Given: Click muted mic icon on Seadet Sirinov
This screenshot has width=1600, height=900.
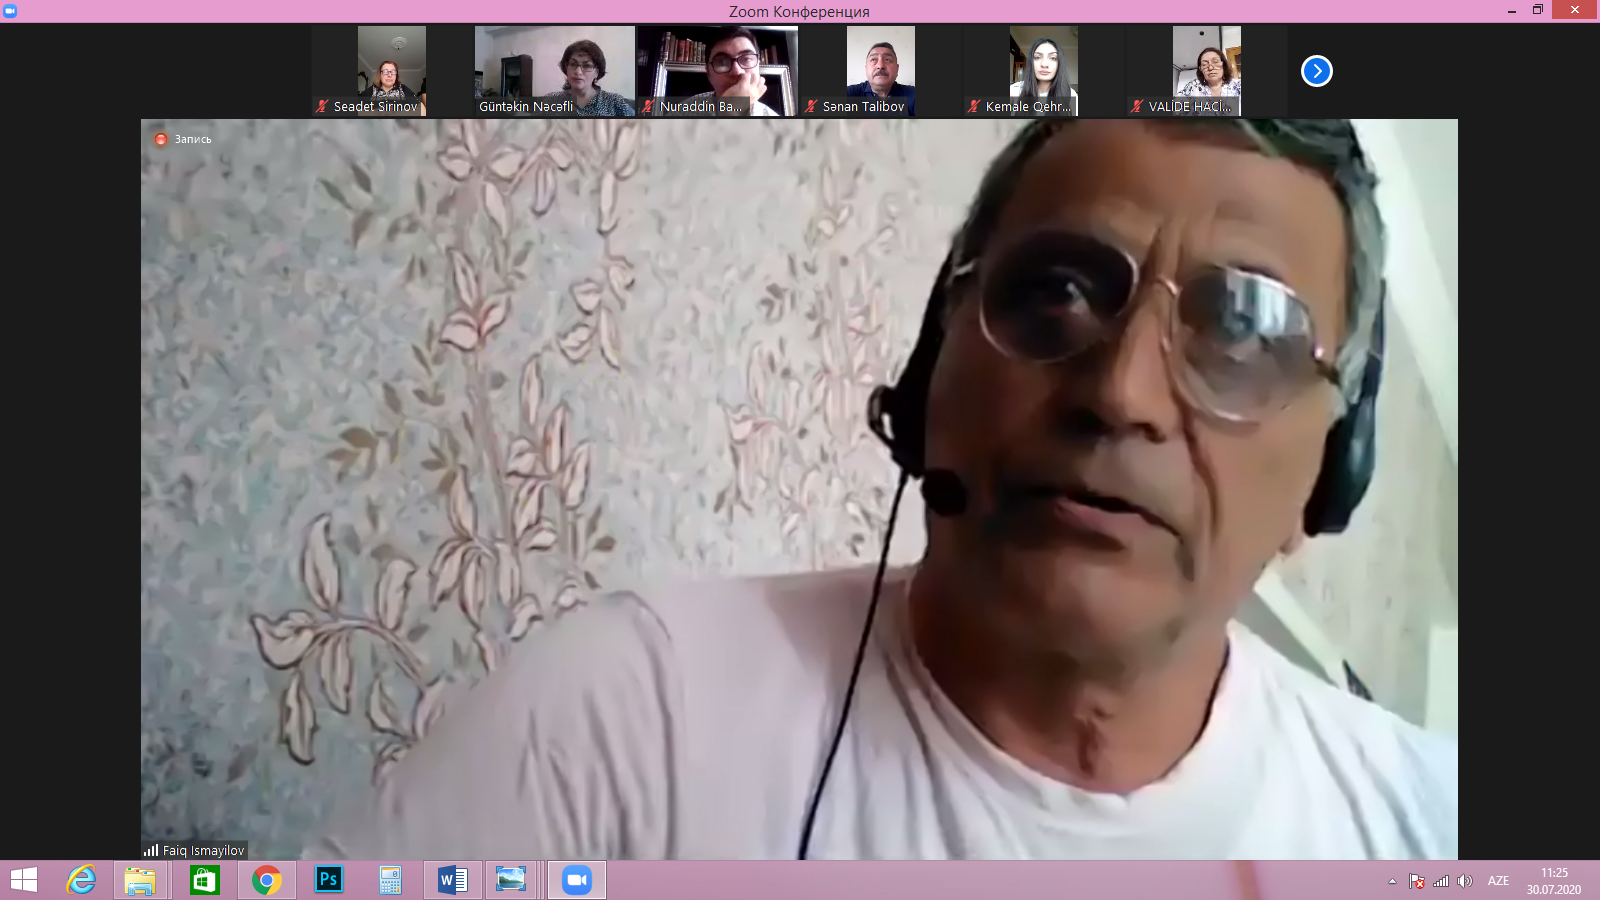Looking at the screenshot, I should [322, 106].
